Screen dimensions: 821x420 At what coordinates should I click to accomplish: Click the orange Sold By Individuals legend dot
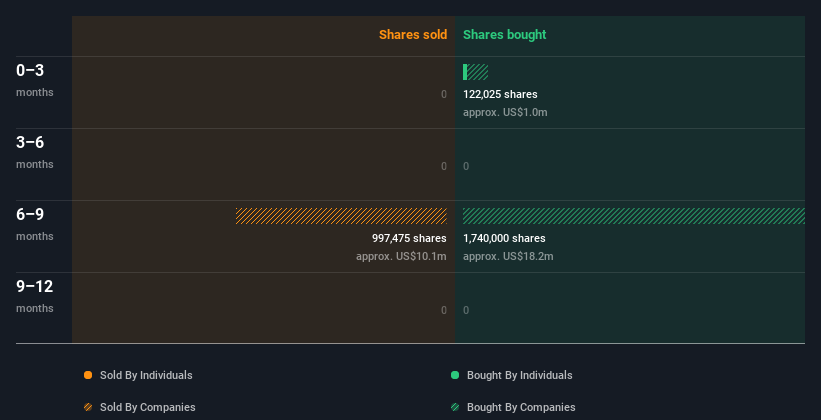coord(88,375)
